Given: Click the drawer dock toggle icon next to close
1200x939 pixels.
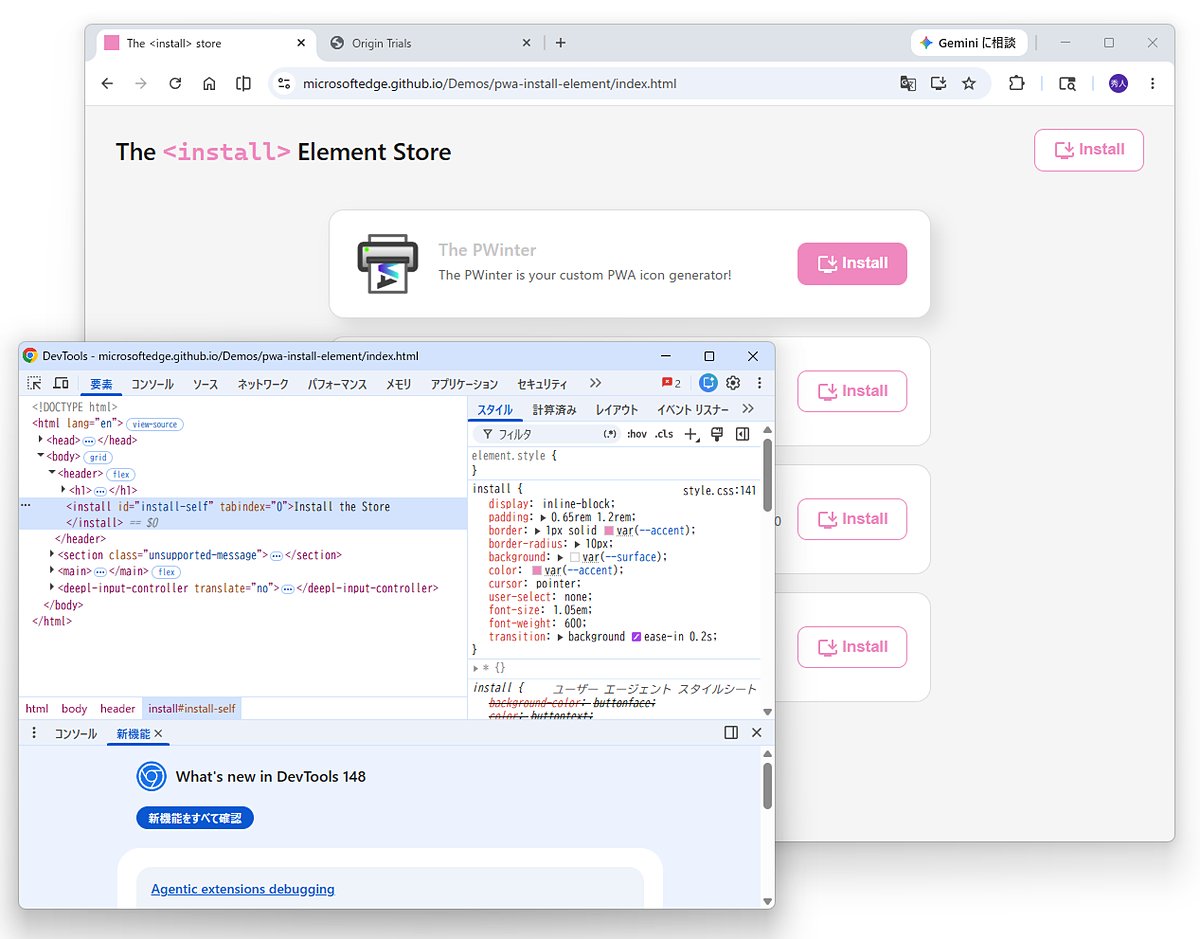Looking at the screenshot, I should [731, 733].
